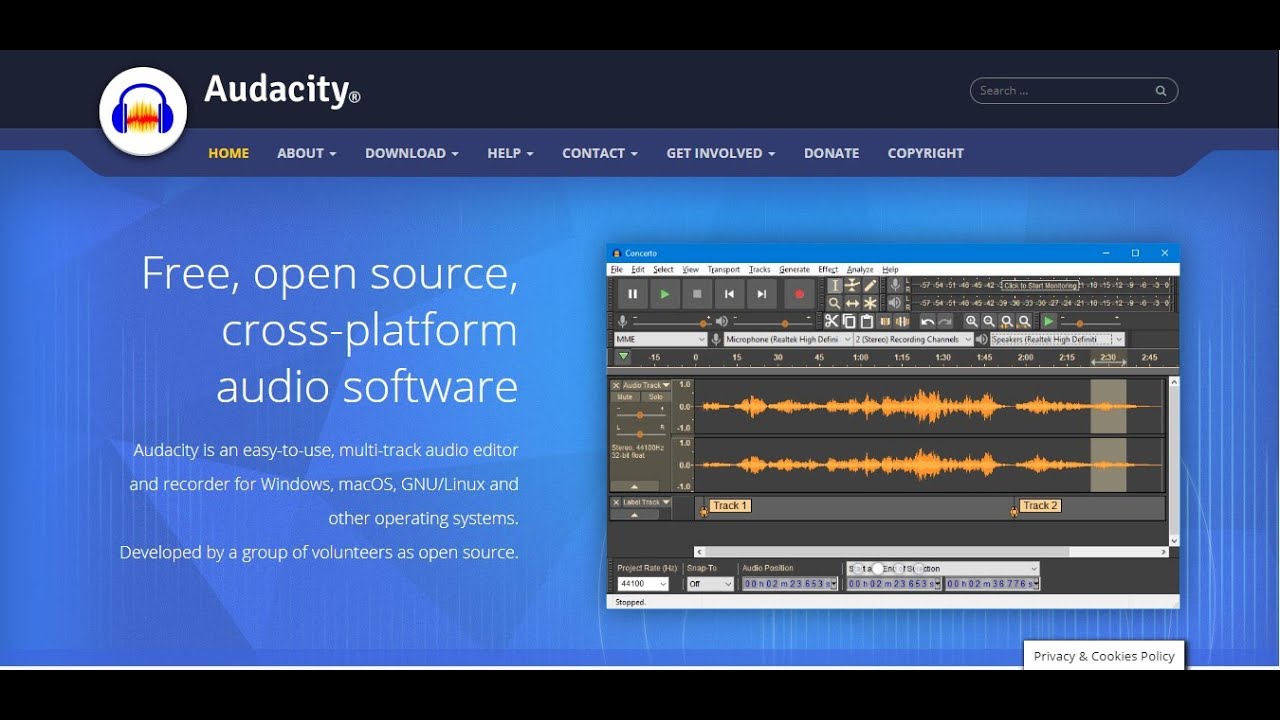Click the Fit Project zoom icon
The width and height of the screenshot is (1280, 720).
1024,321
